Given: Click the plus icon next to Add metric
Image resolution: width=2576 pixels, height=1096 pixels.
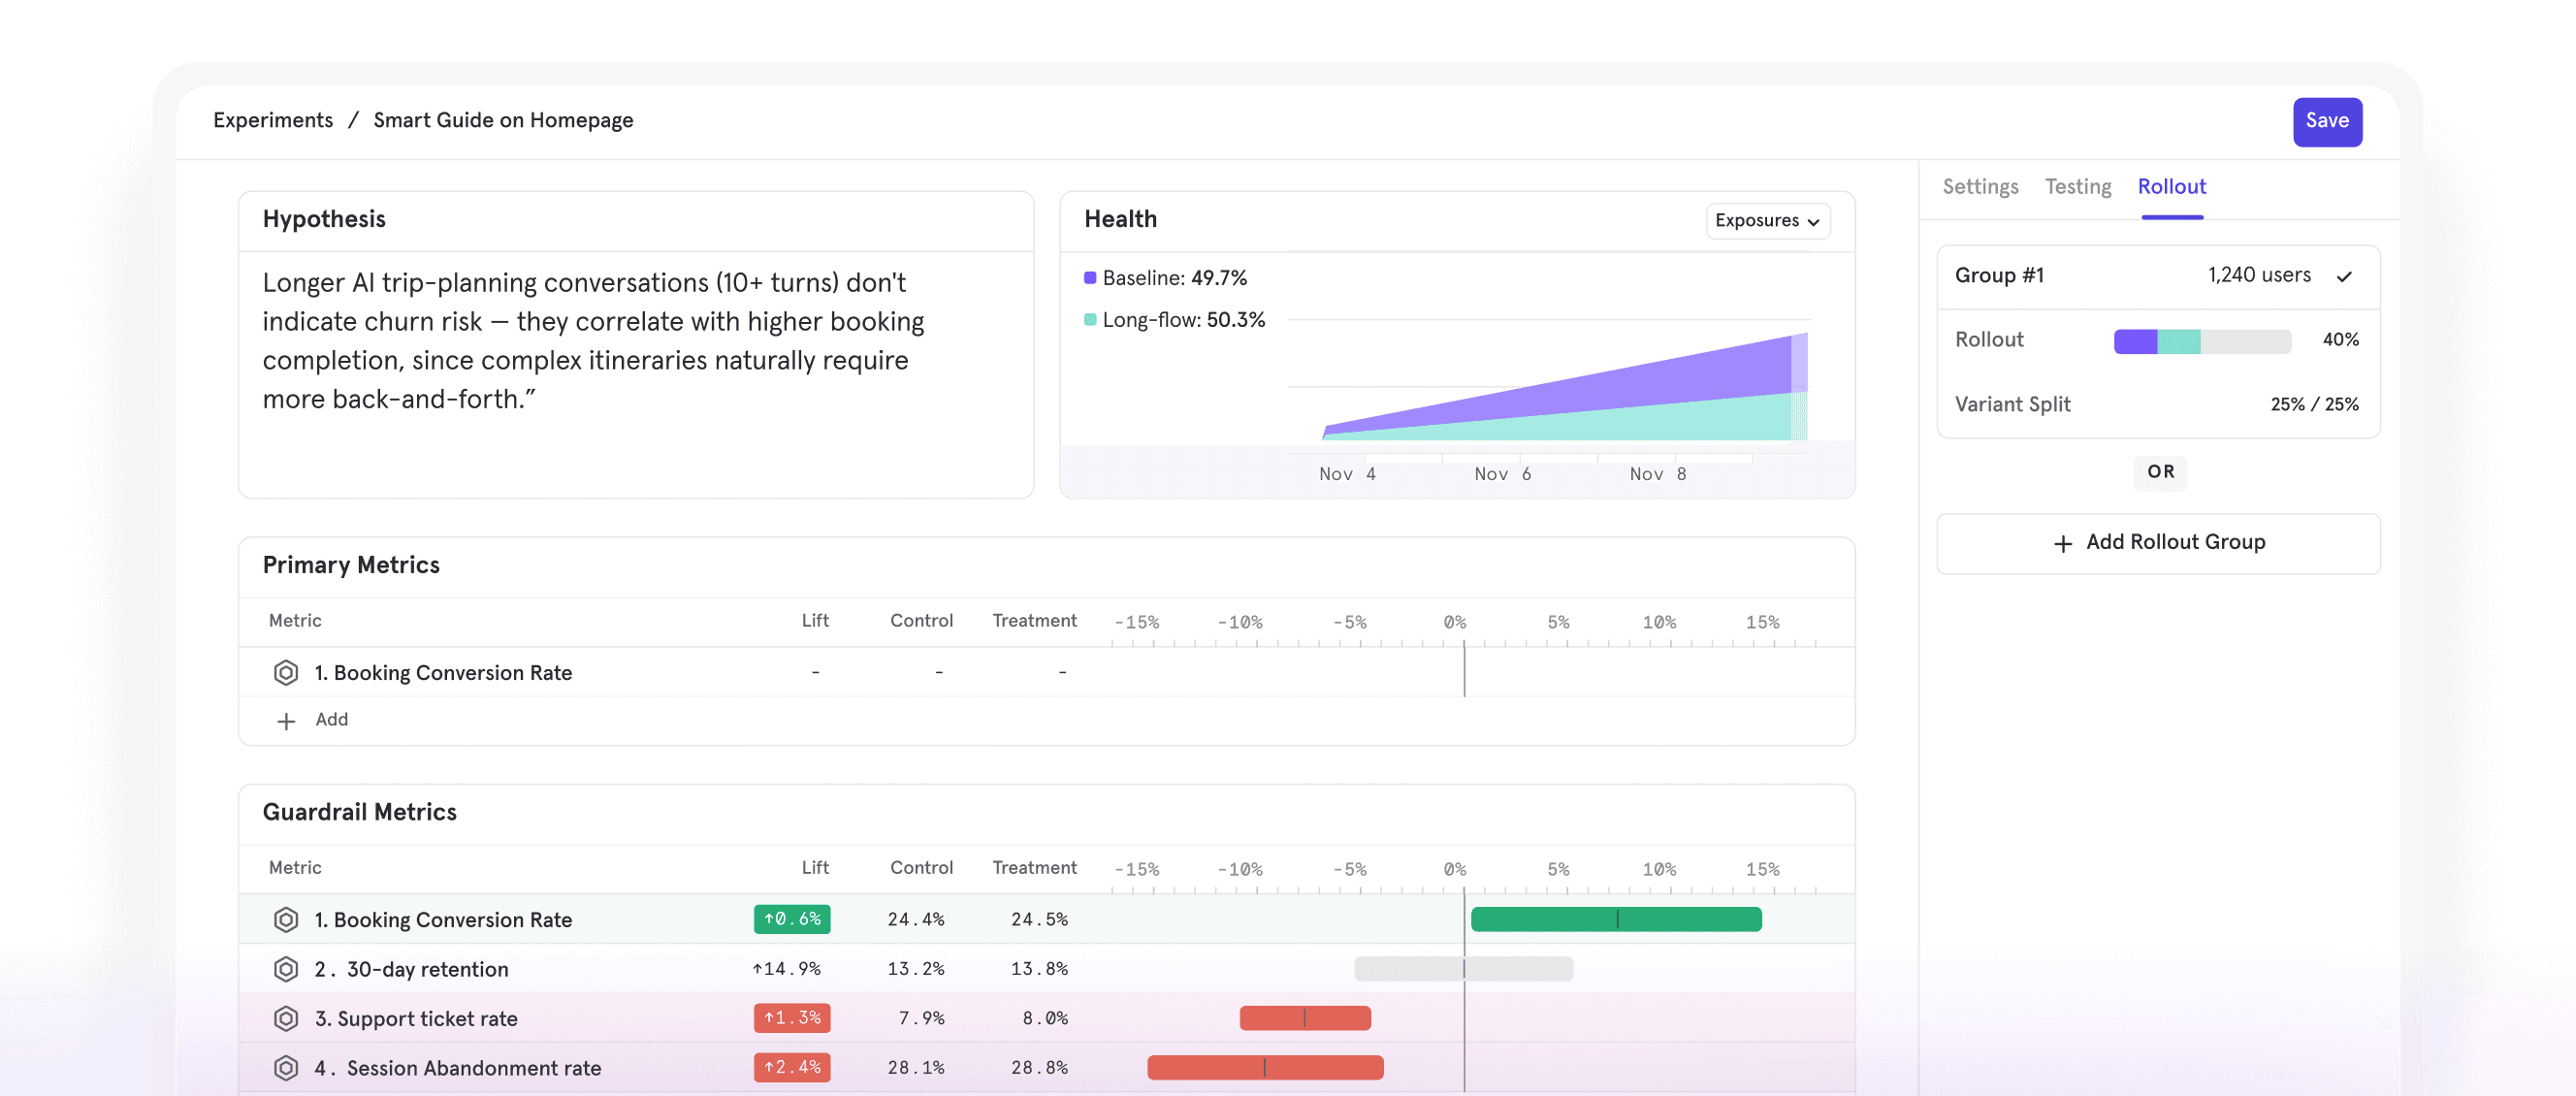Looking at the screenshot, I should (286, 721).
